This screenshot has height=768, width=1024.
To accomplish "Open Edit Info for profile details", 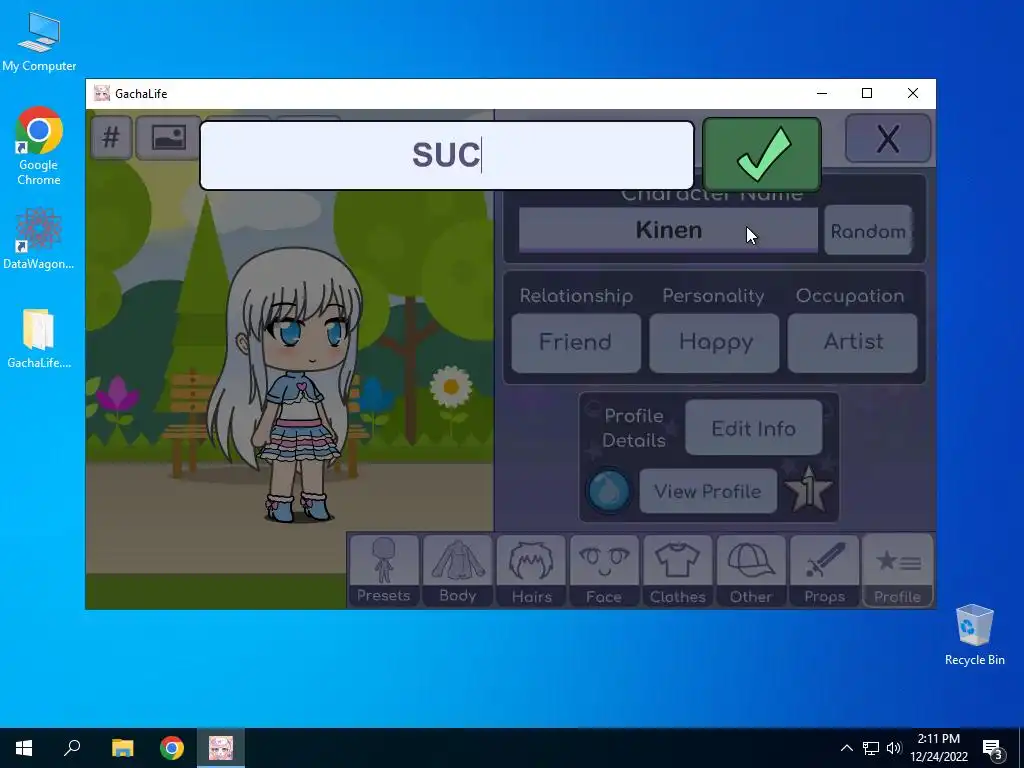I will click(754, 428).
